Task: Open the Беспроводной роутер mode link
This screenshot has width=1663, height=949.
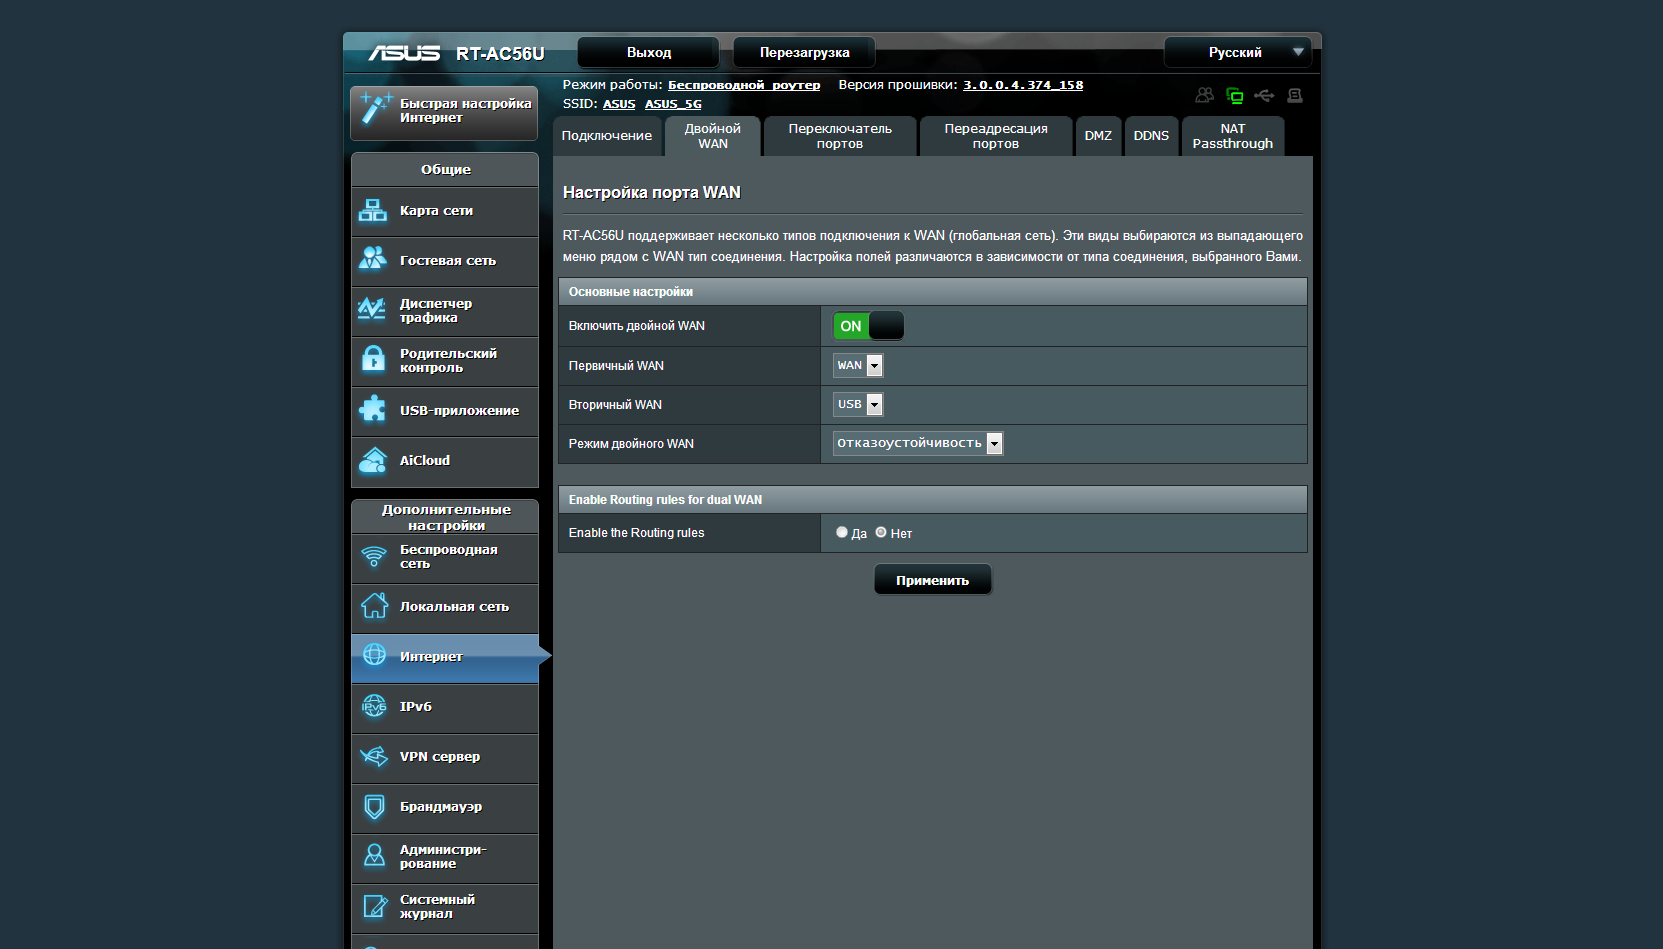Action: 744,85
